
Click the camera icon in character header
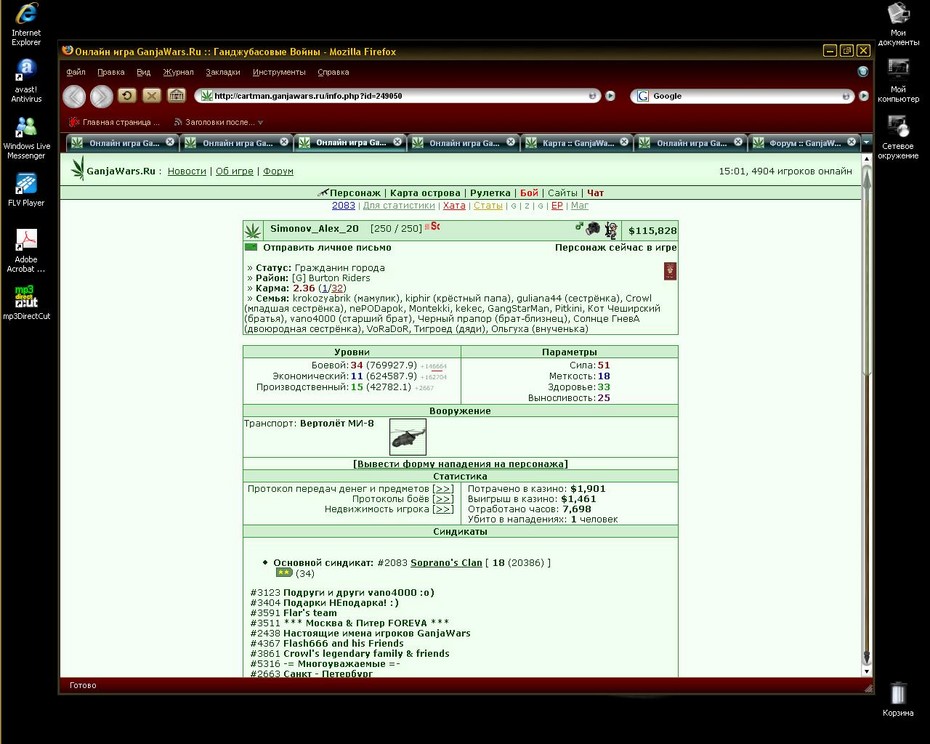point(593,228)
